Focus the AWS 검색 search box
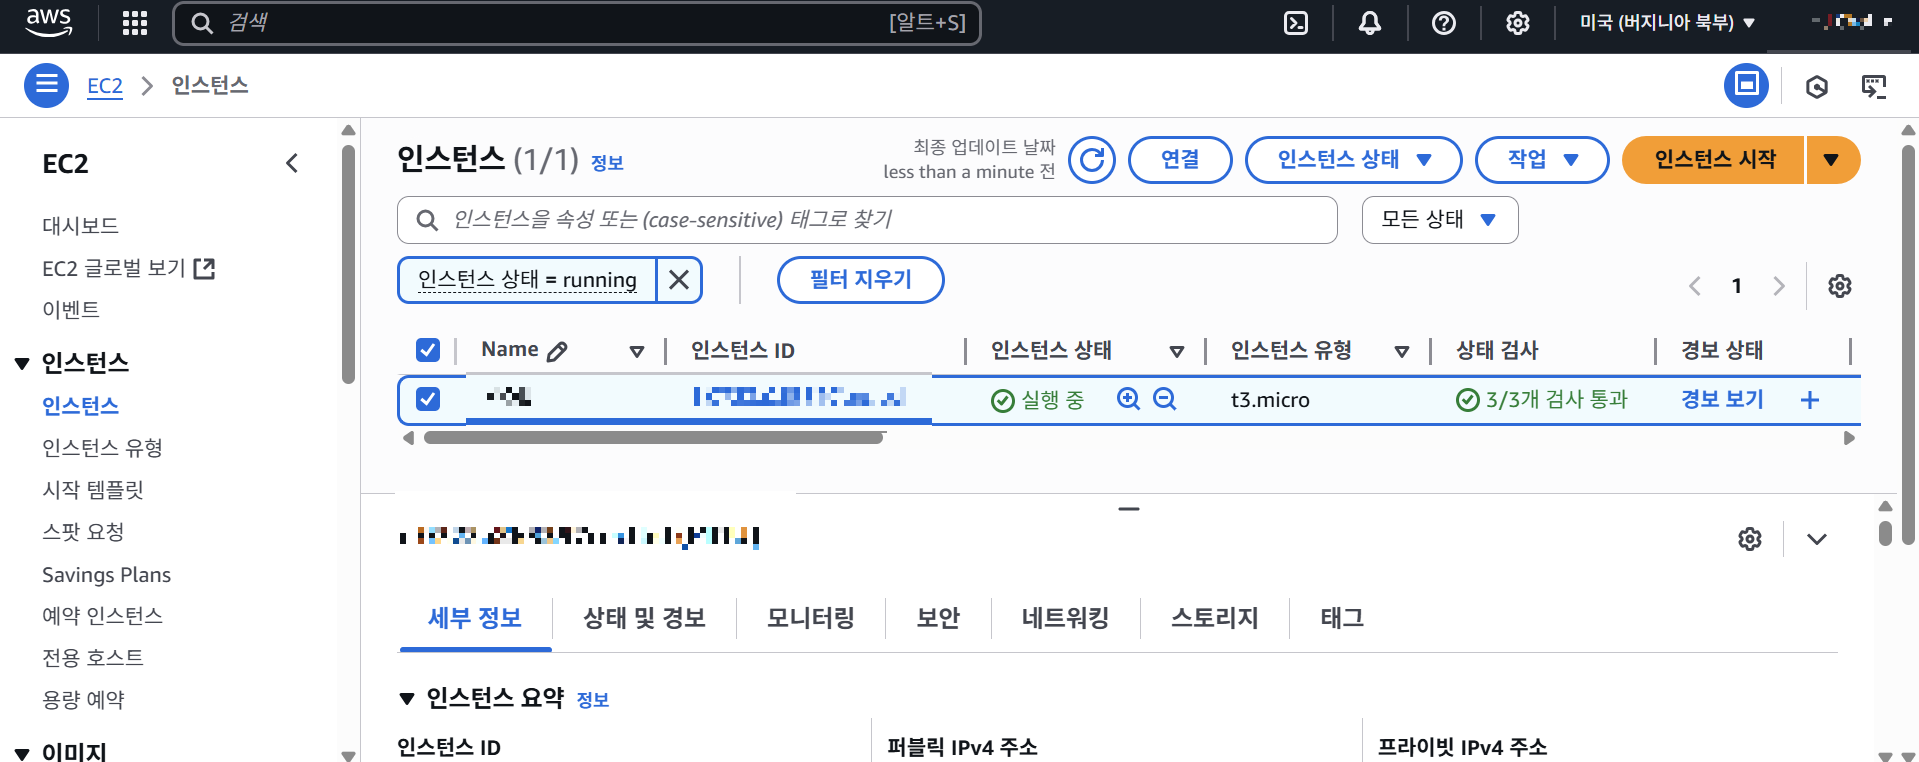 point(577,23)
